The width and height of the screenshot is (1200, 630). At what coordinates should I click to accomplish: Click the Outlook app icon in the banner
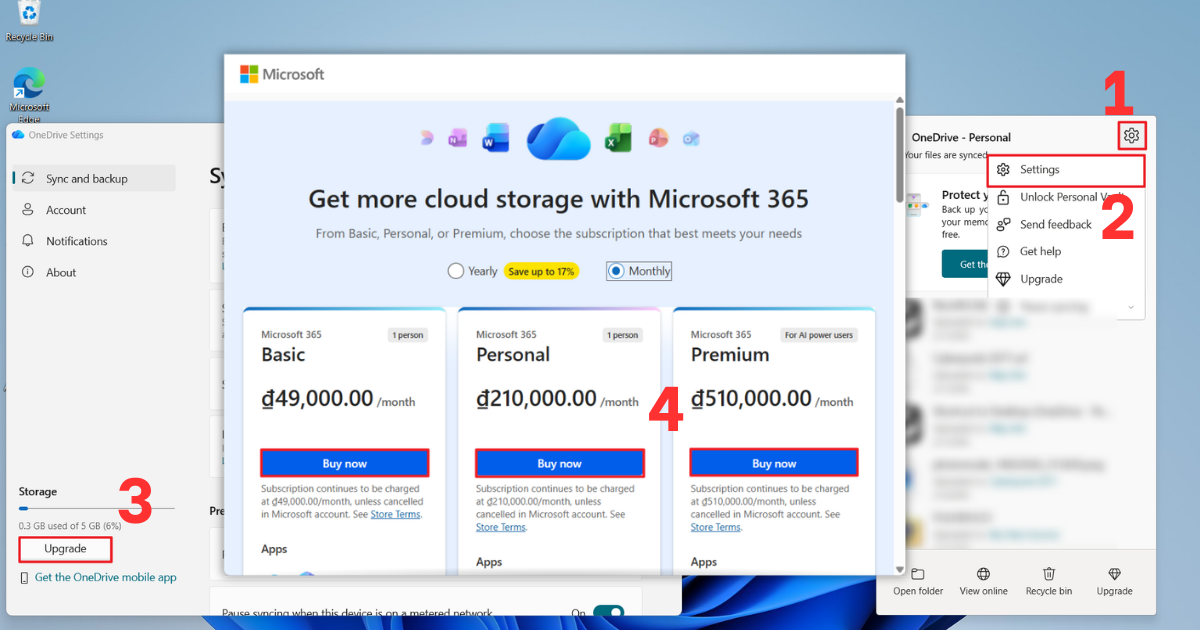691,139
